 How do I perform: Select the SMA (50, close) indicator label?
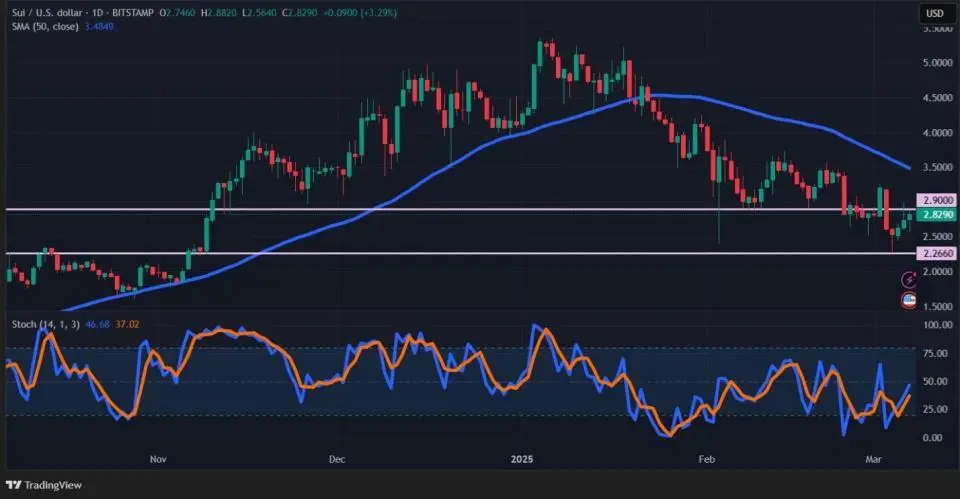pos(40,25)
